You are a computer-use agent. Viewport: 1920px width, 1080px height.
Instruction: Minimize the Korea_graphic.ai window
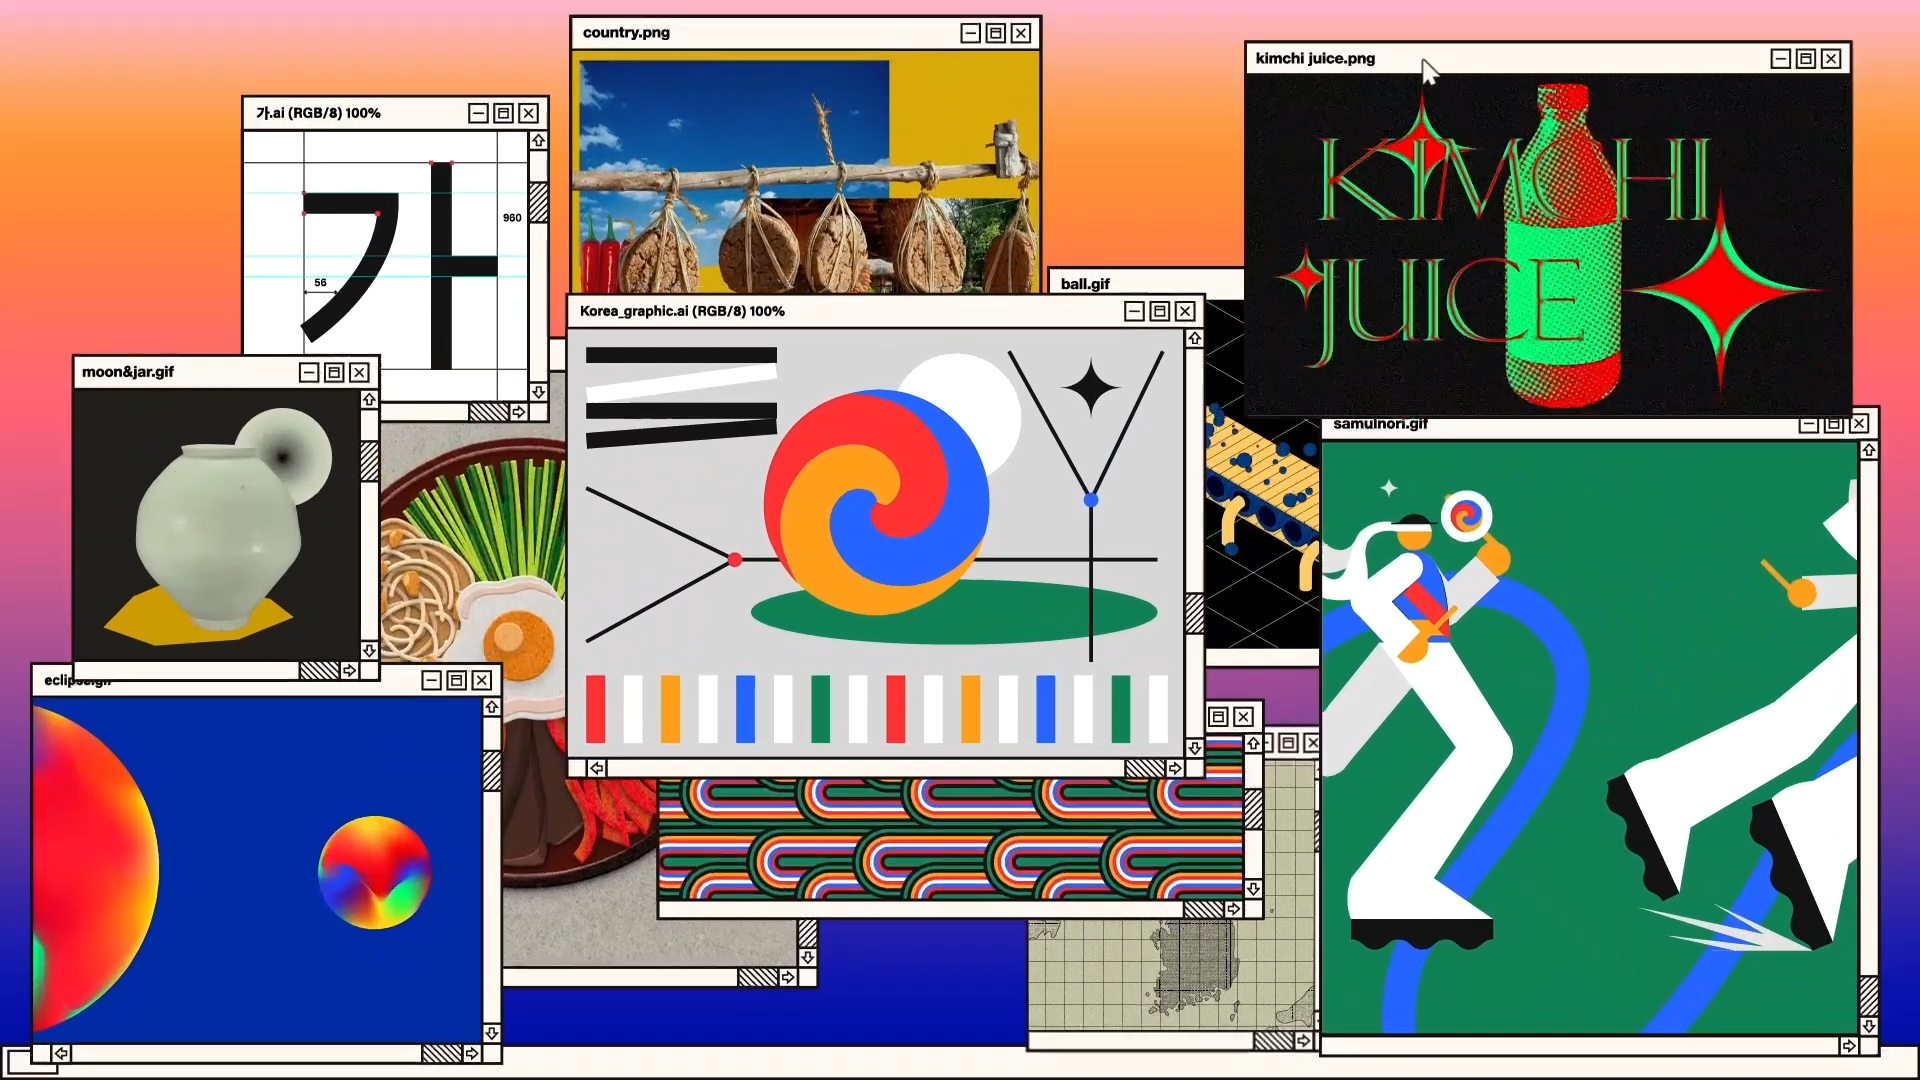coord(1134,311)
